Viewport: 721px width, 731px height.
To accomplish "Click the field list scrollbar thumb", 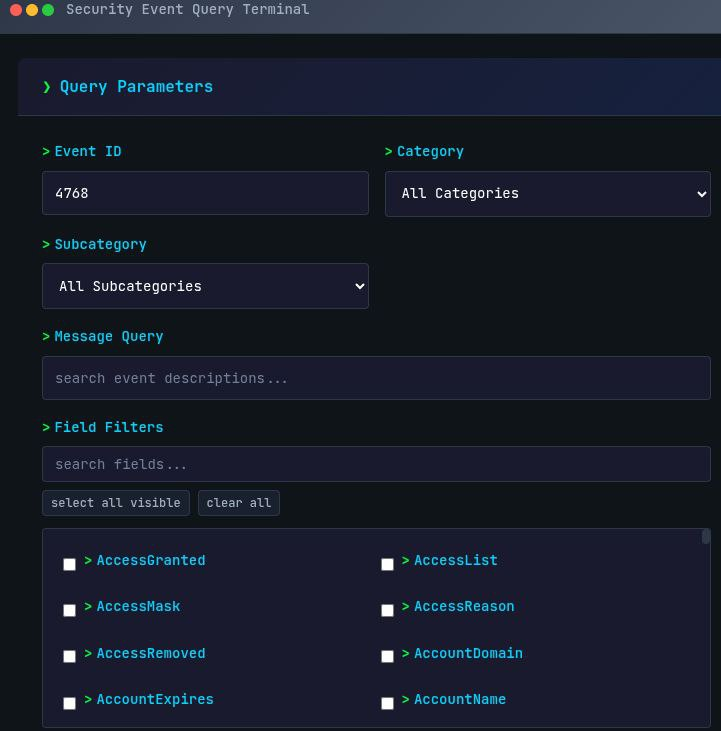I will [706, 537].
